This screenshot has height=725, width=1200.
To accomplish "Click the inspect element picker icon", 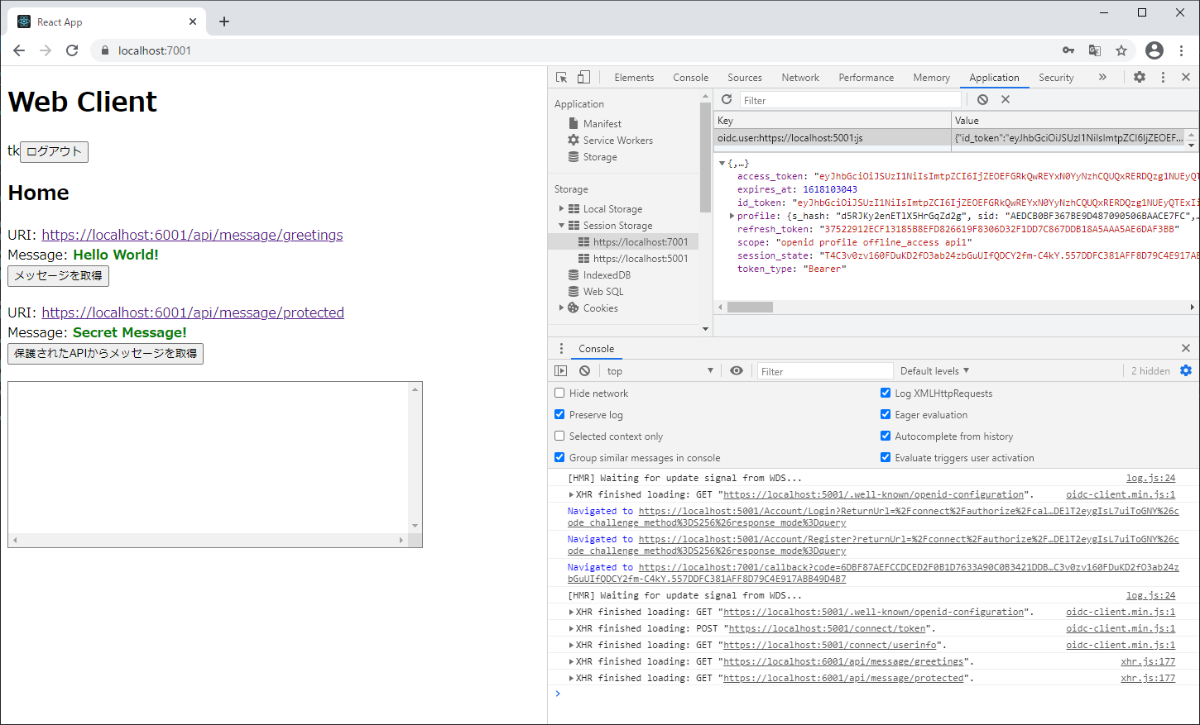I will pos(562,77).
